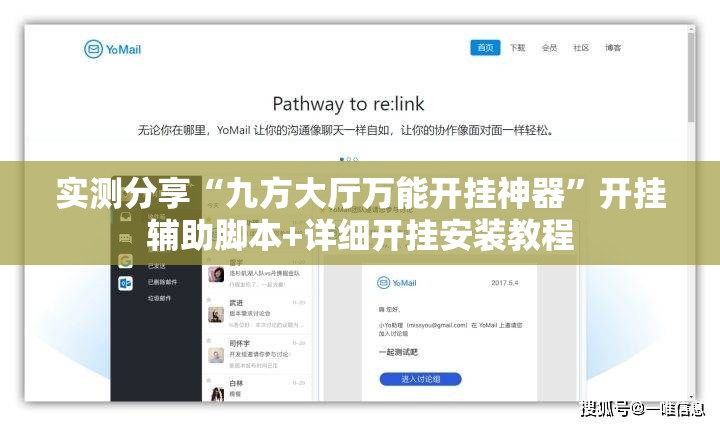Open the 已删除邮件 folder

coord(162,282)
